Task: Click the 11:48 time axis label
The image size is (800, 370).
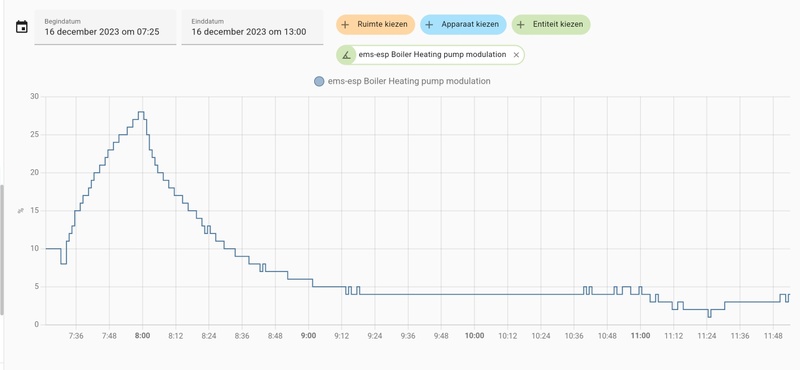Action: pyautogui.click(x=773, y=336)
